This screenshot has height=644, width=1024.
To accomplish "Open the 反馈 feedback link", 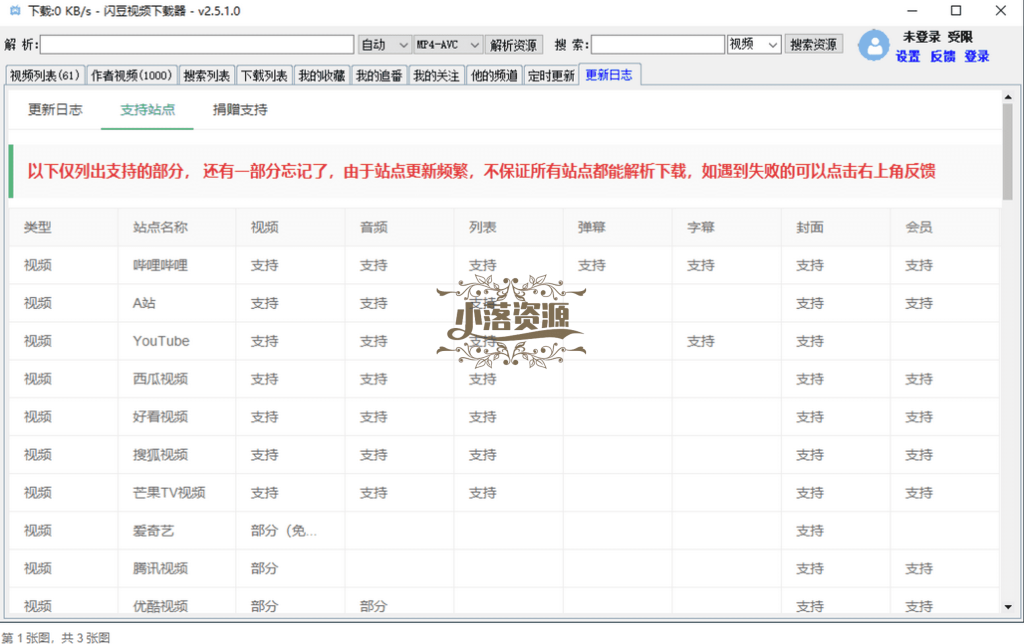I will (942, 56).
